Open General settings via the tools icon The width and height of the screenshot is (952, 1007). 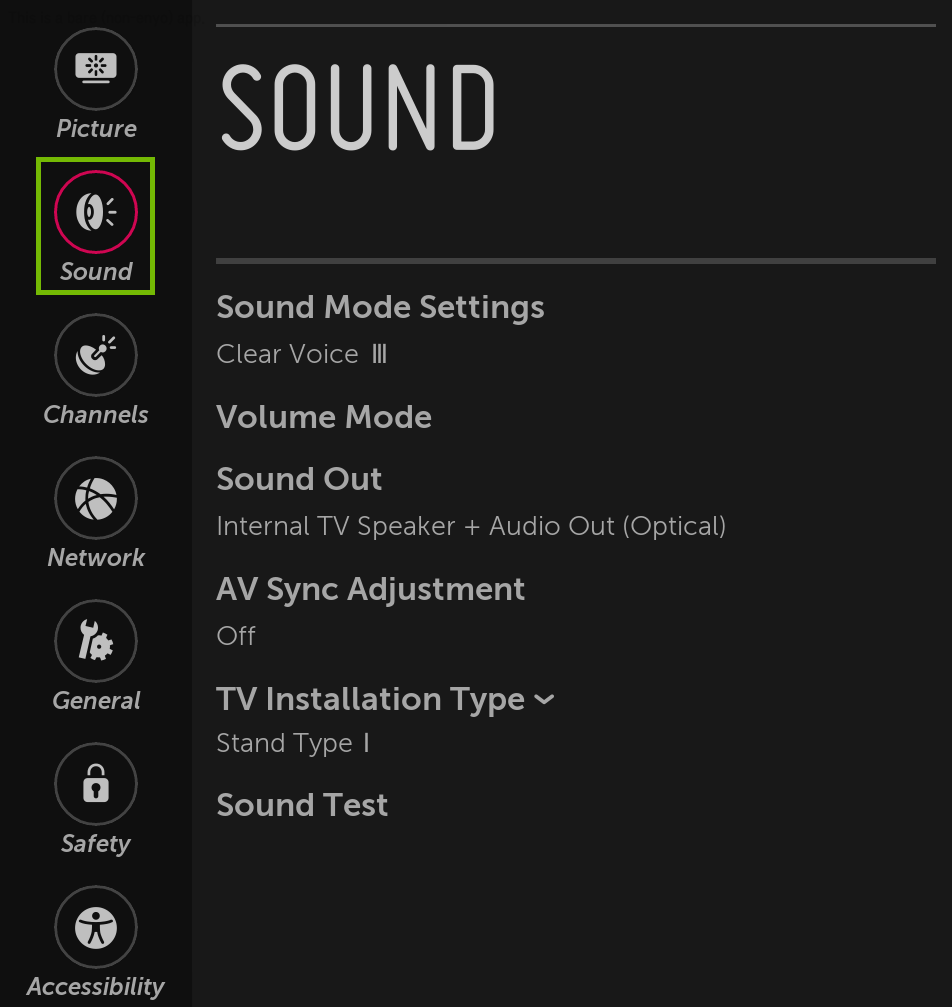click(96, 641)
